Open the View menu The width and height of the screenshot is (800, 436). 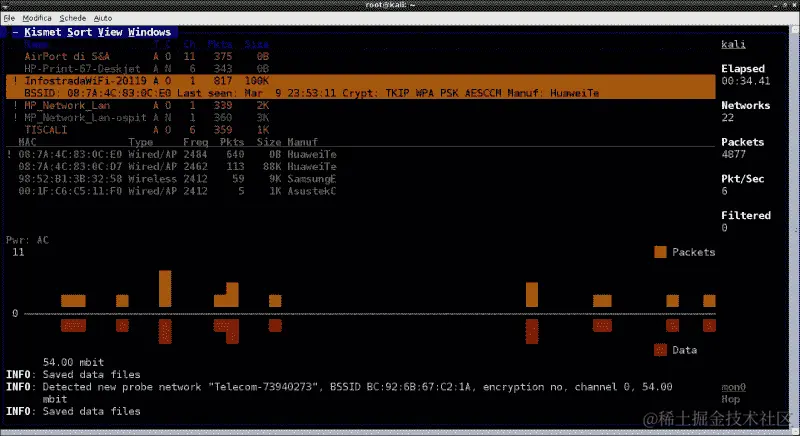tap(110, 32)
